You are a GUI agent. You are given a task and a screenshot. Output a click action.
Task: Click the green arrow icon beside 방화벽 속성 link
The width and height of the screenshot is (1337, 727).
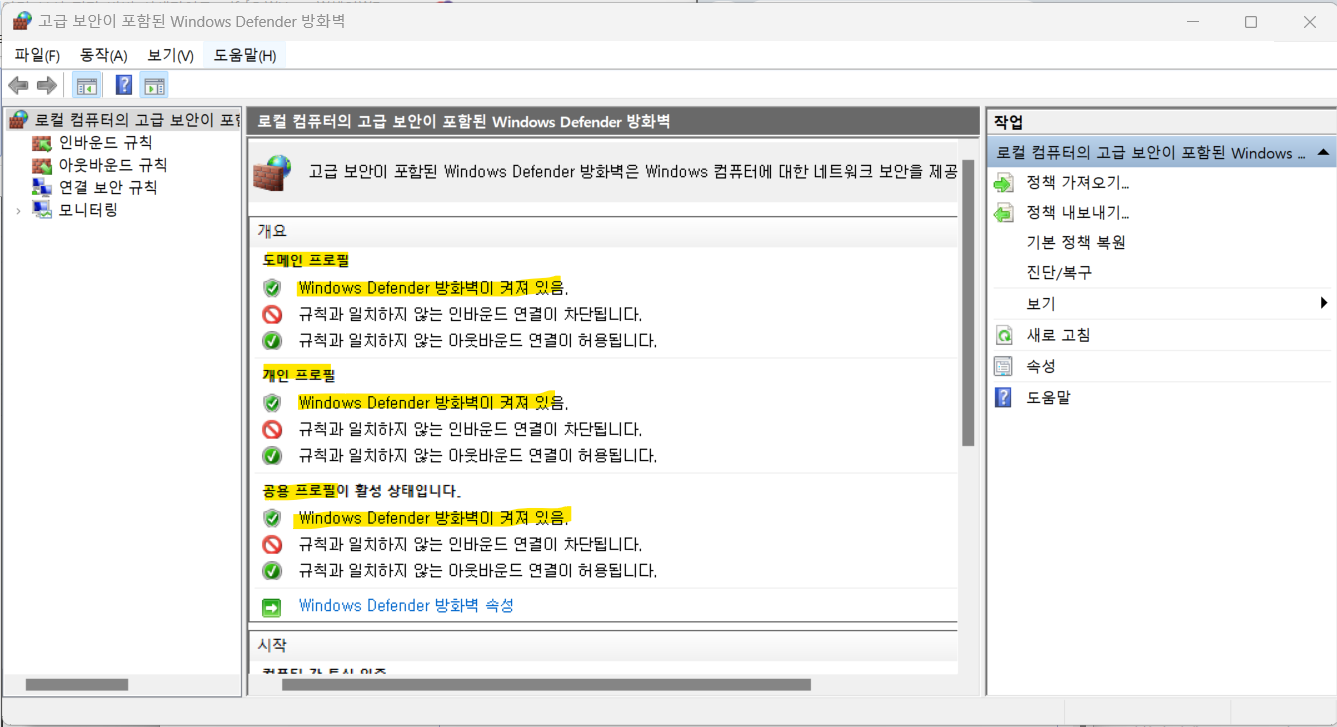pyautogui.click(x=272, y=607)
